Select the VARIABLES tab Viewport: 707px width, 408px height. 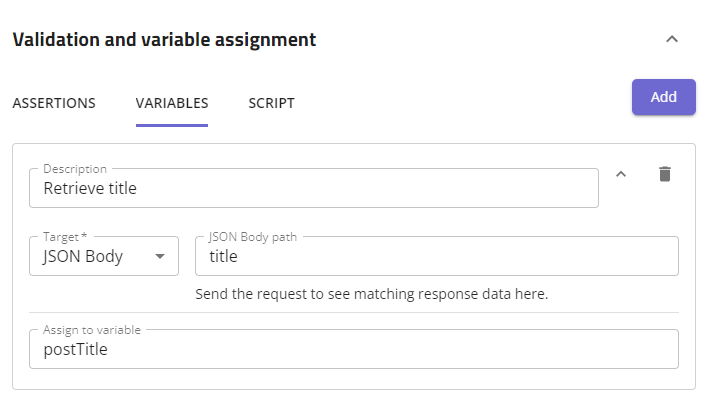pos(172,103)
